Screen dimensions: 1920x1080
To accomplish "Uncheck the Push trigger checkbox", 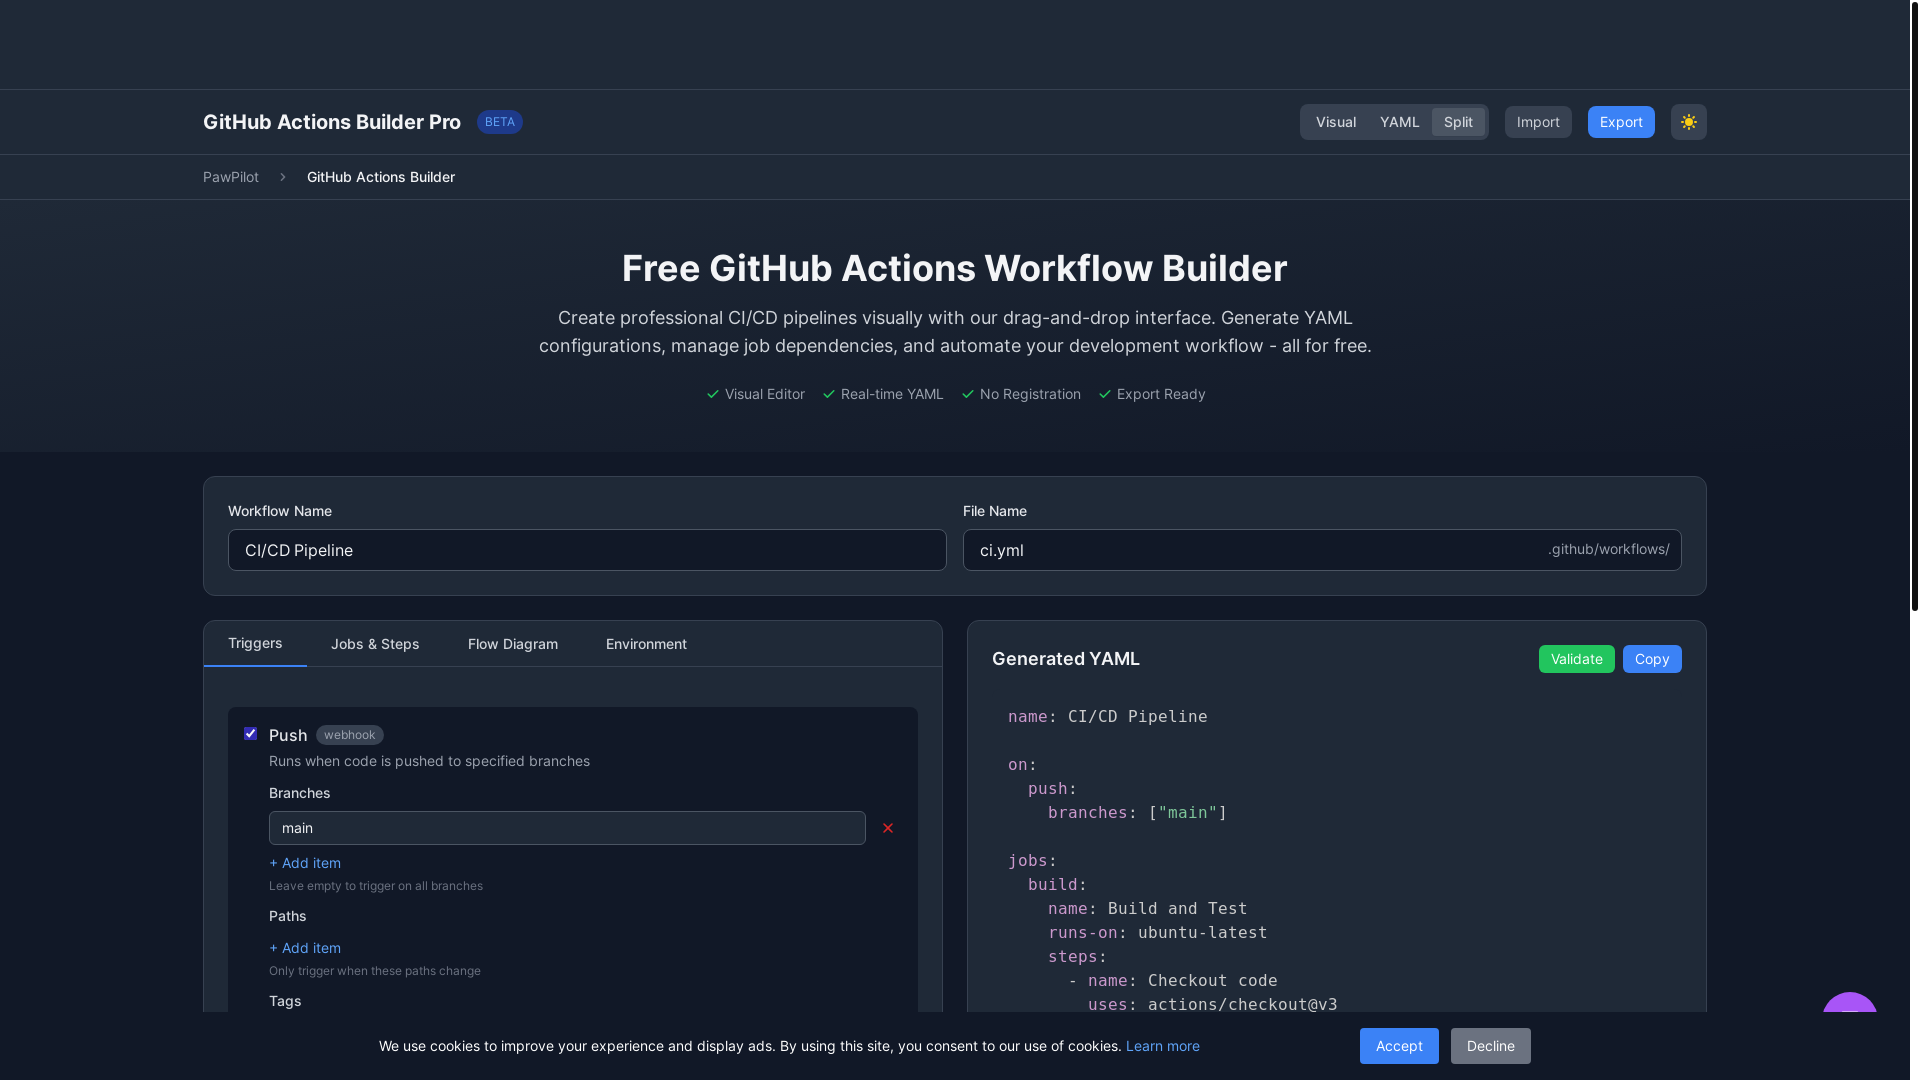I will tap(251, 734).
